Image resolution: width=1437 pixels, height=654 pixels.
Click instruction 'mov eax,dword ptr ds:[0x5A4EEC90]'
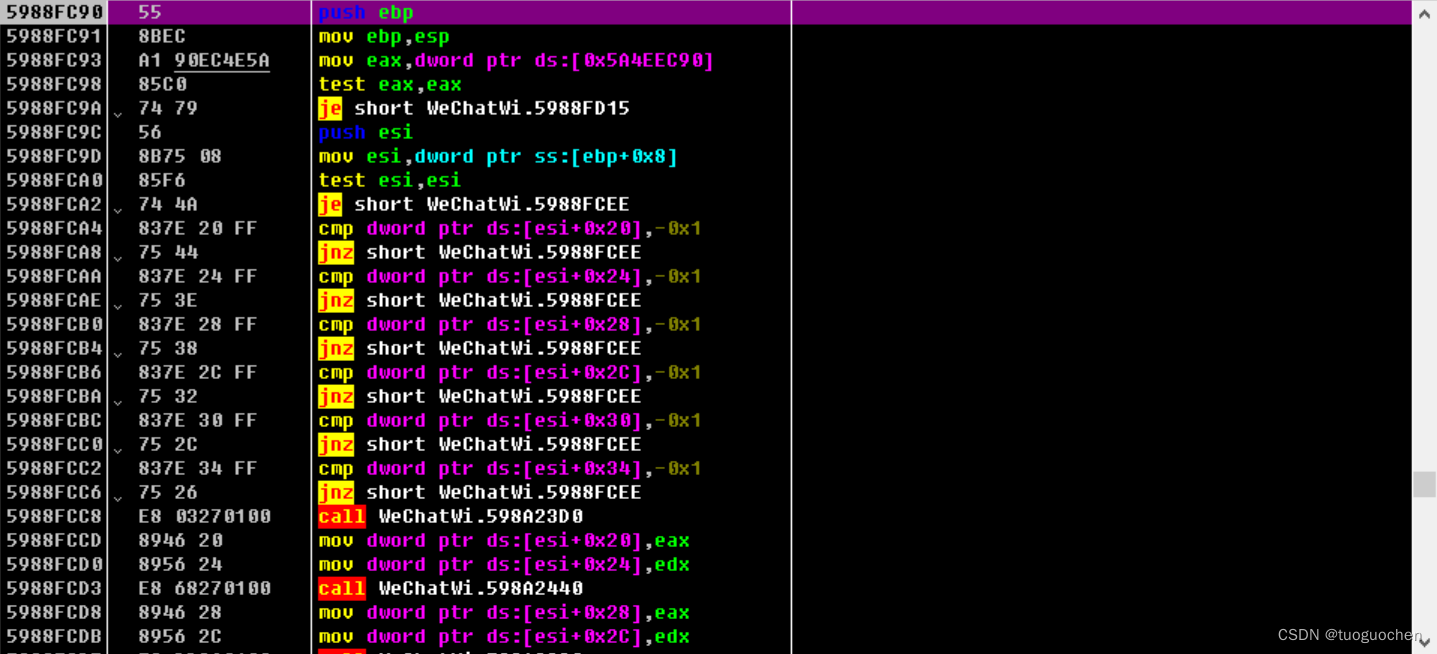point(516,60)
